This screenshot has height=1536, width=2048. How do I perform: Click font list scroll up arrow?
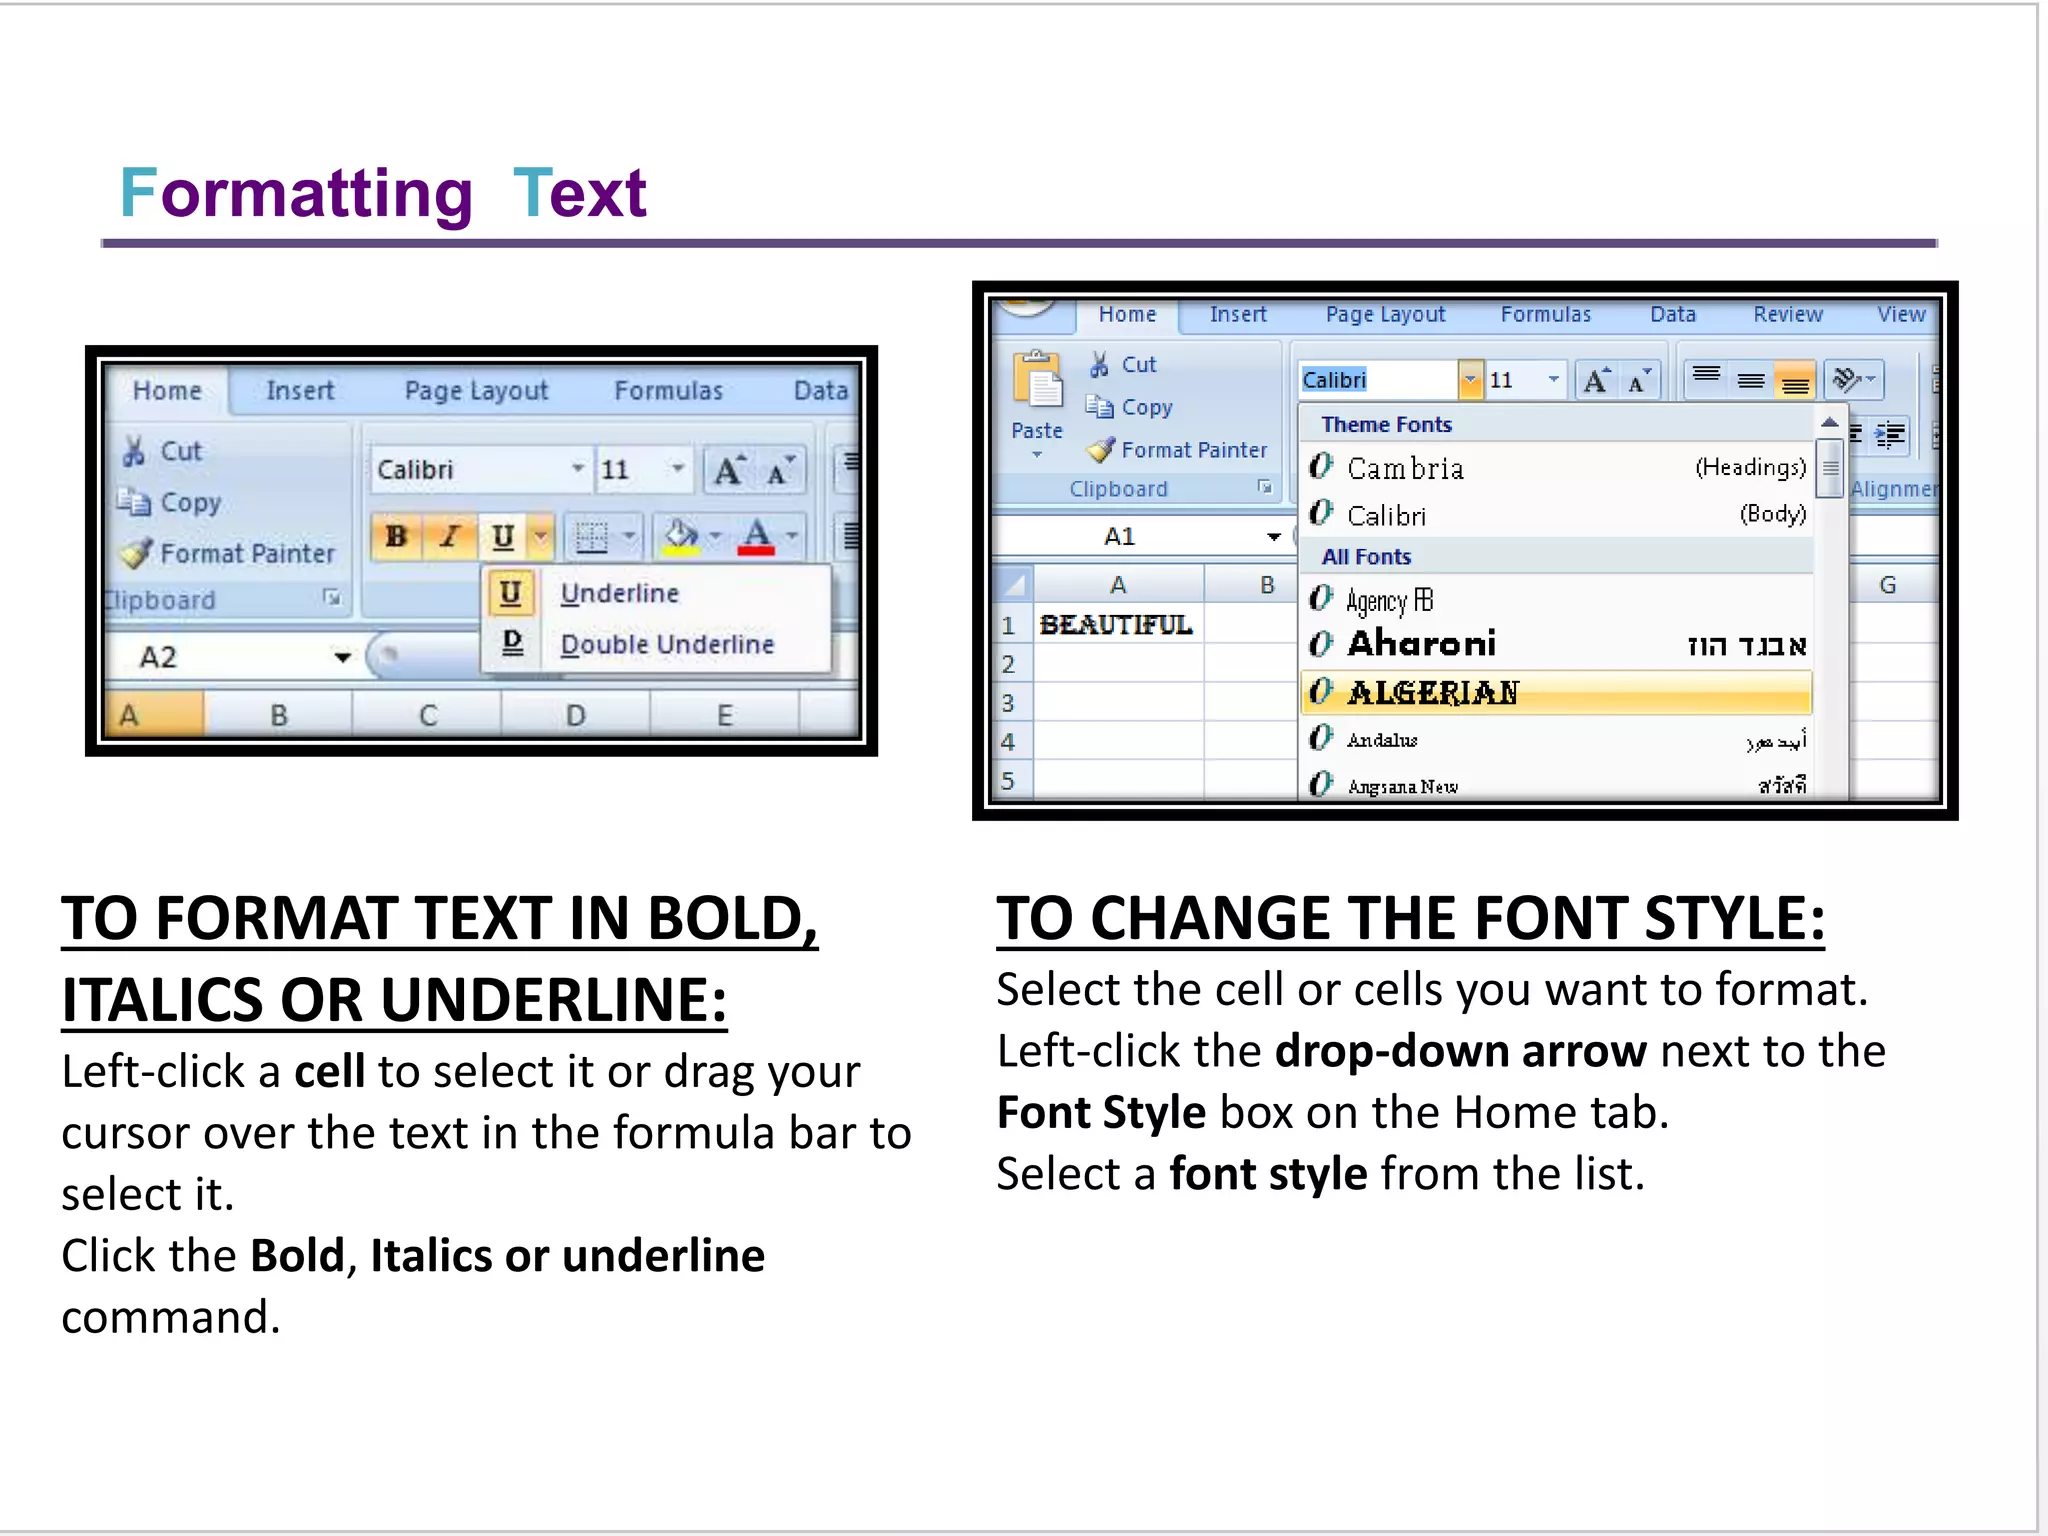[1829, 422]
